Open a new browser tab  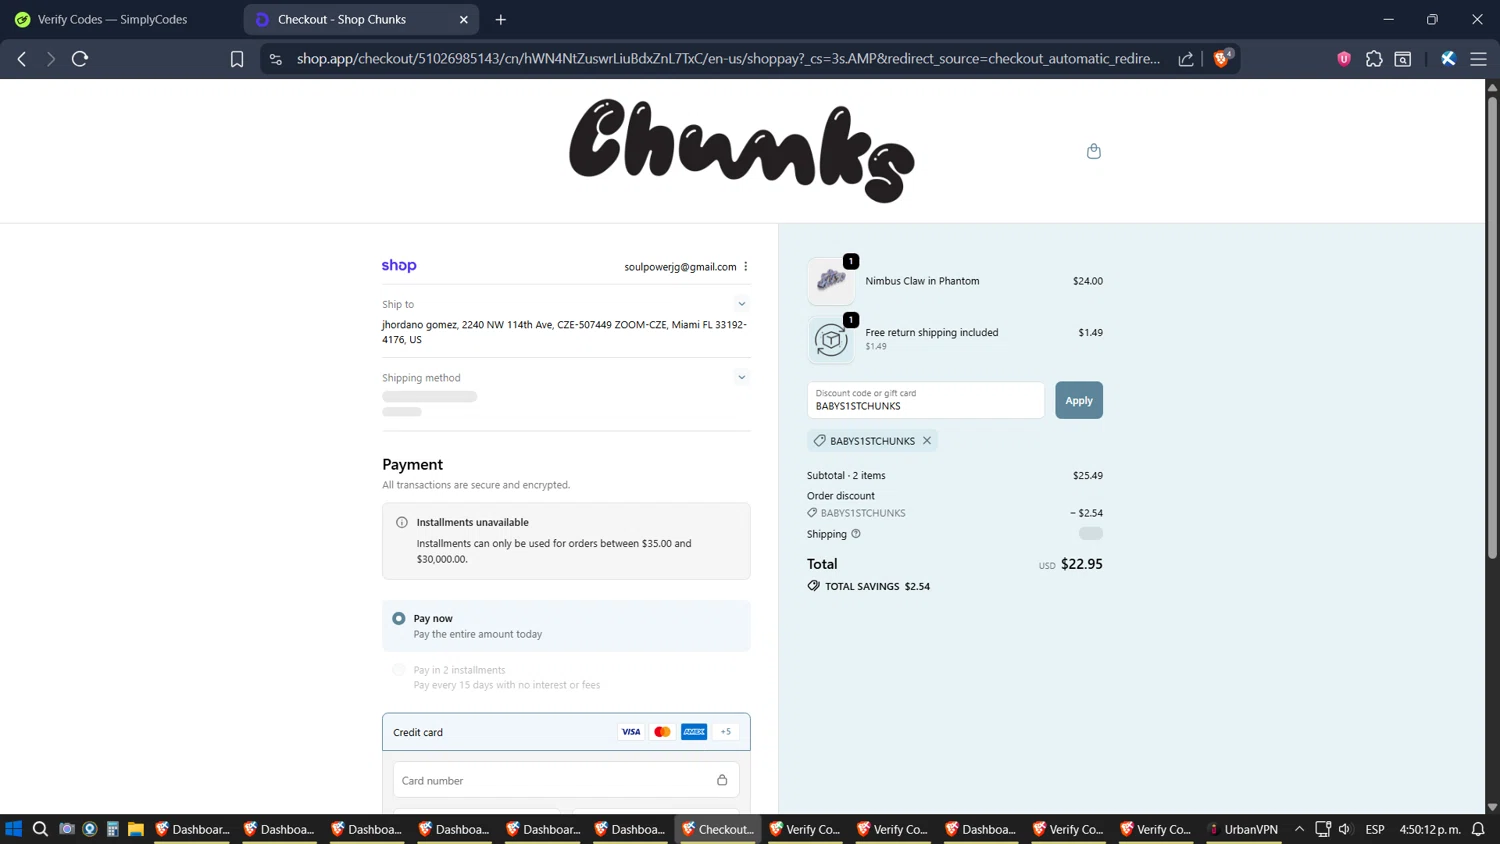pyautogui.click(x=501, y=19)
